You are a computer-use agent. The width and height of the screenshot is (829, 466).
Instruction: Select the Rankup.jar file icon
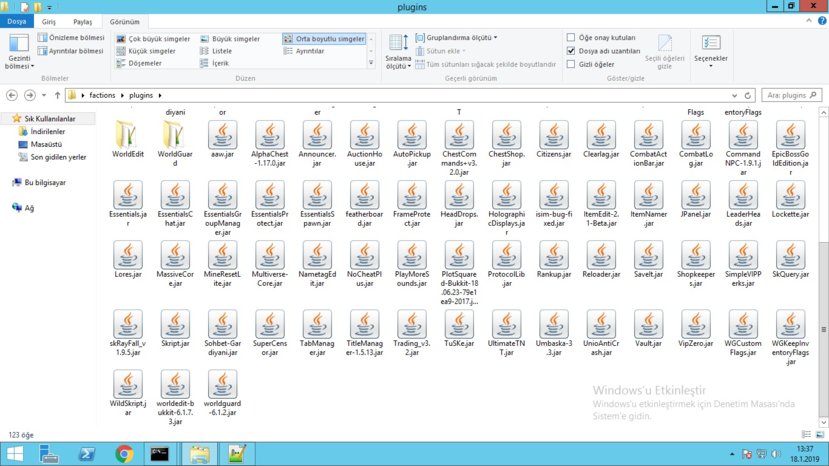pyautogui.click(x=554, y=255)
